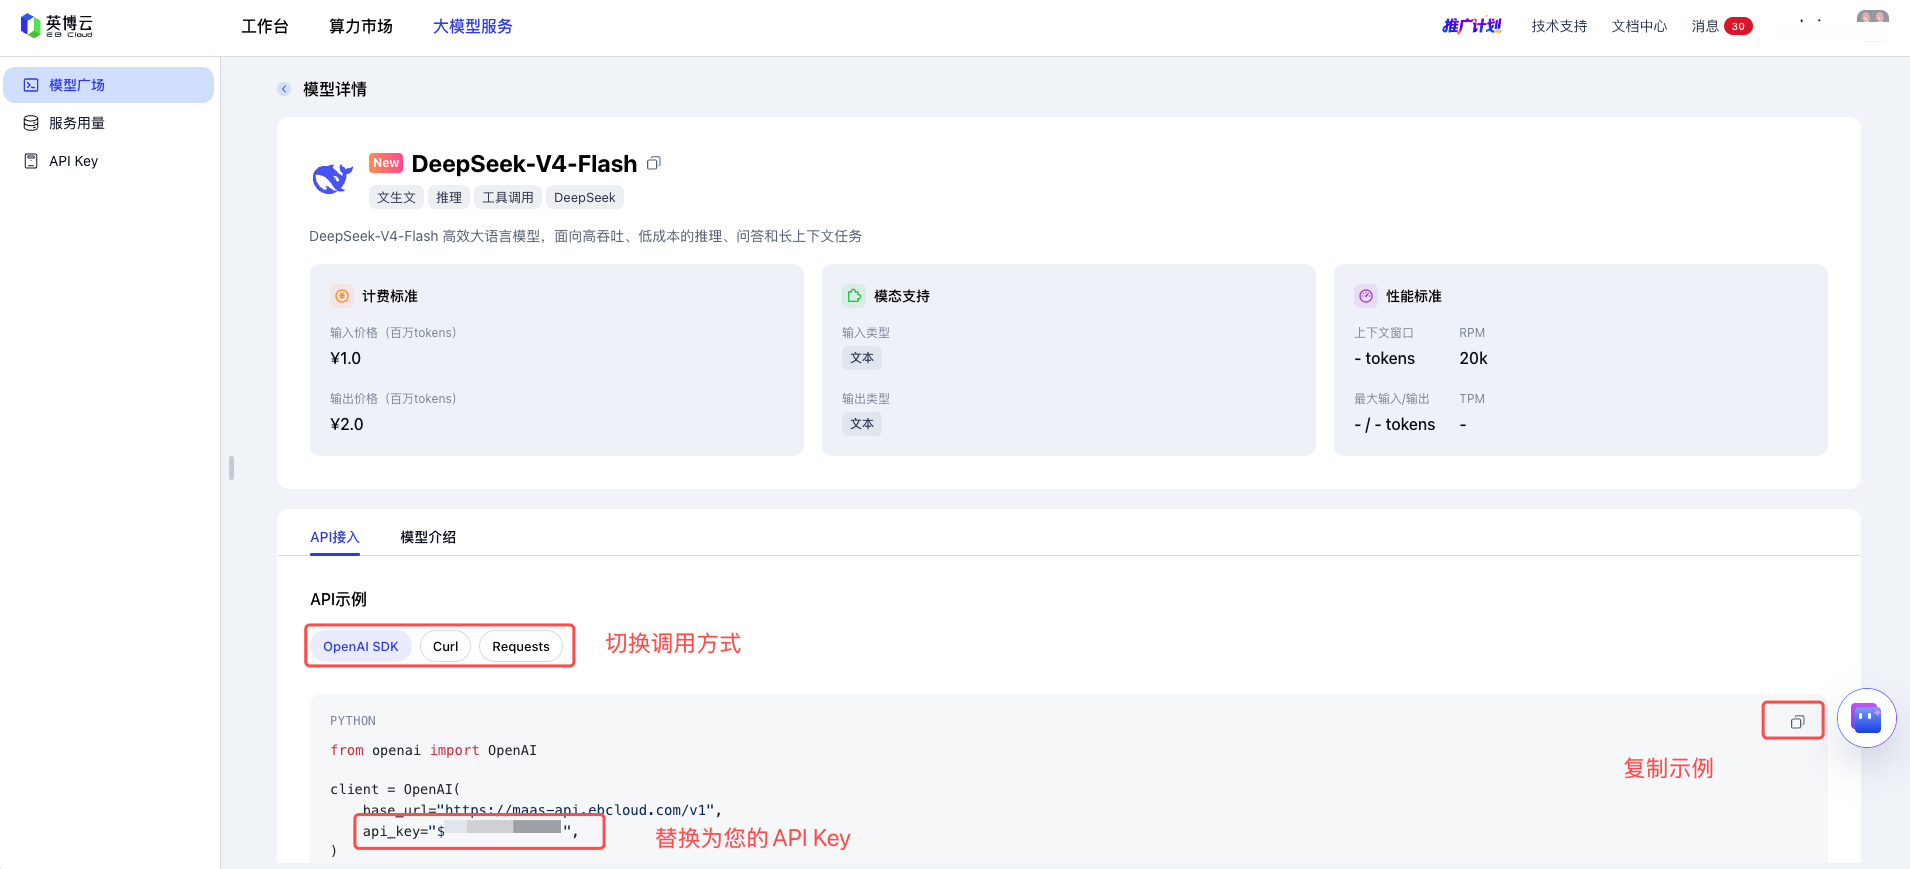Click the 模型详情 page heading
The image size is (1910, 869).
pos(335,89)
